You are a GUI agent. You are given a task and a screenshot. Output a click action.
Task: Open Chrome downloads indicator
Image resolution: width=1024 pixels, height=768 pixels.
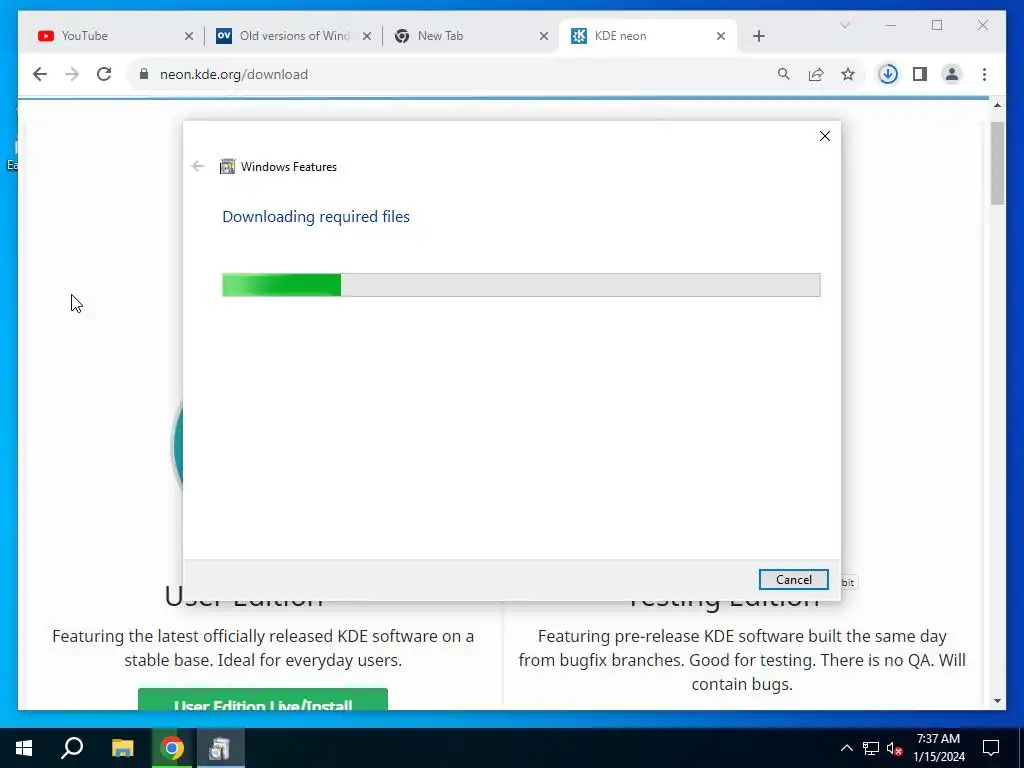pyautogui.click(x=888, y=74)
